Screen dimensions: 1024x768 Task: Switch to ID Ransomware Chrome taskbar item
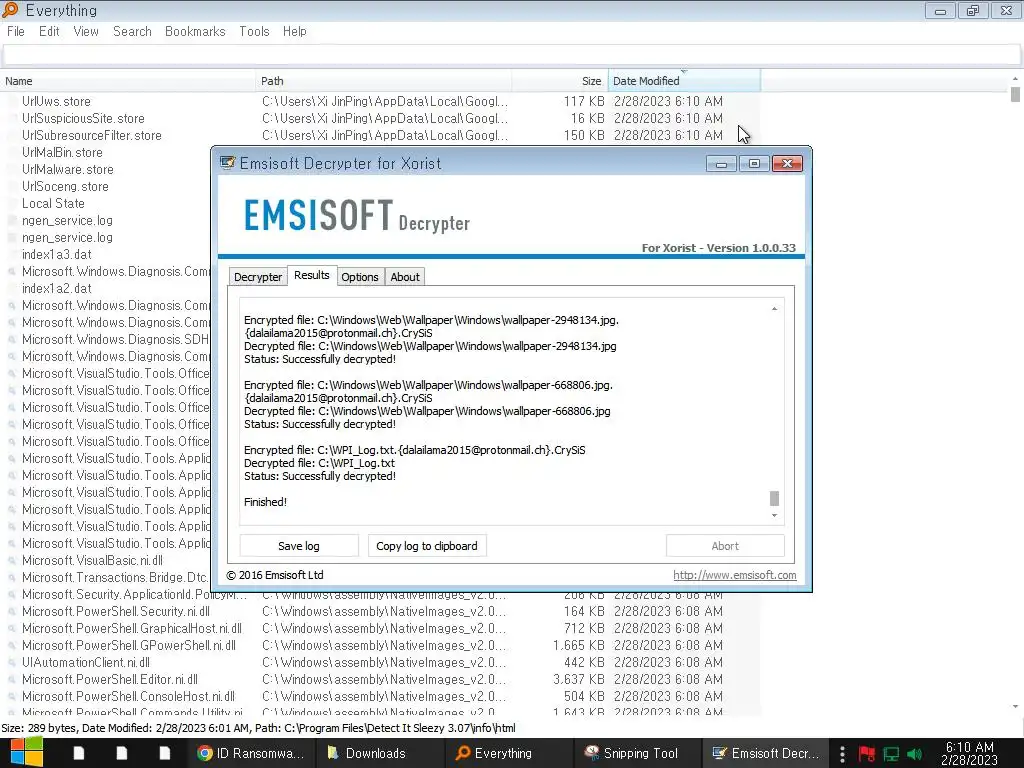point(250,753)
